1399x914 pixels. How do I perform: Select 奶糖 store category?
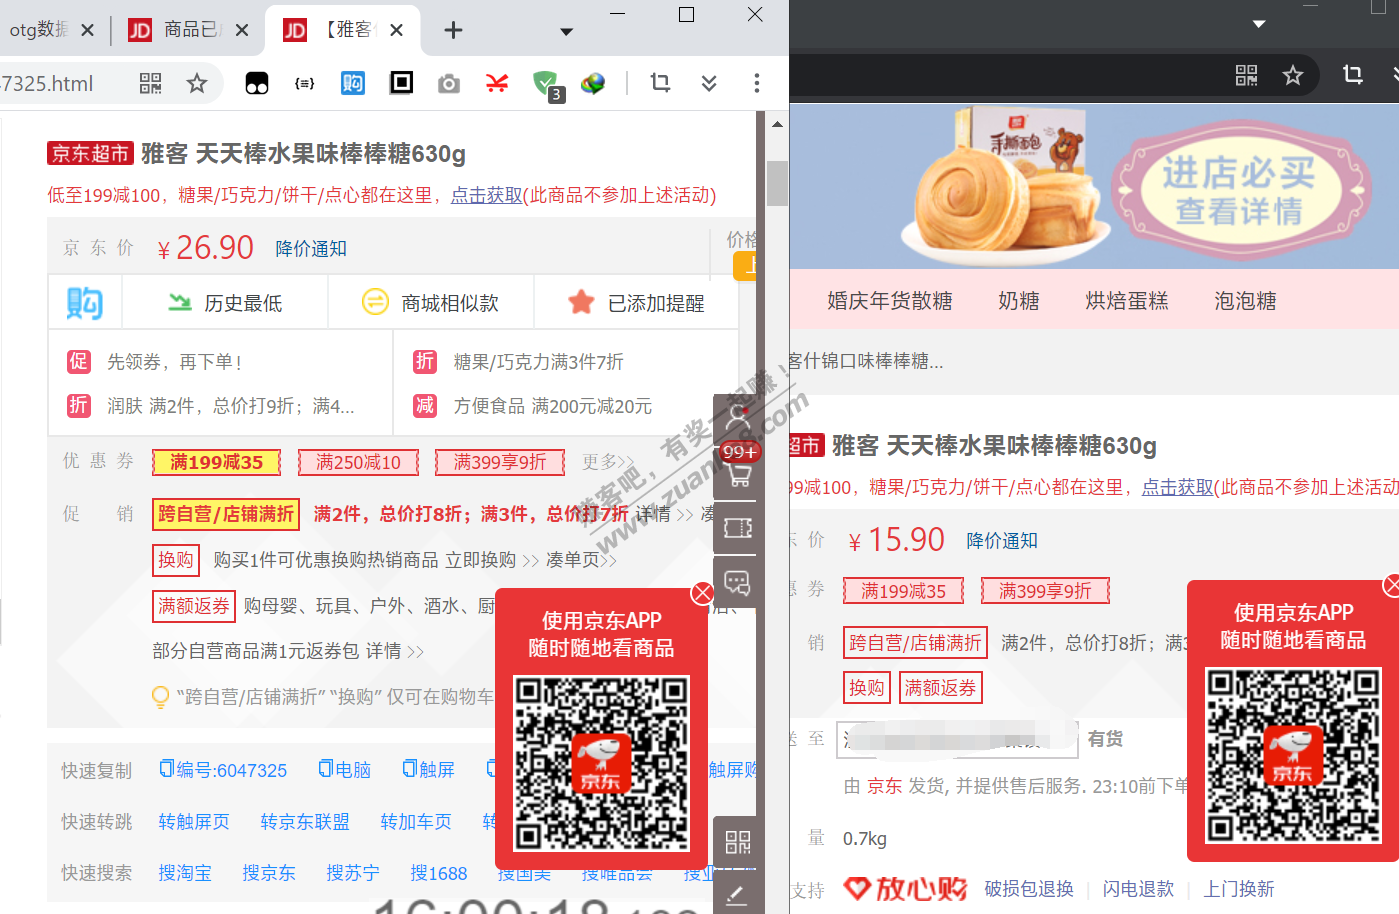1018,300
